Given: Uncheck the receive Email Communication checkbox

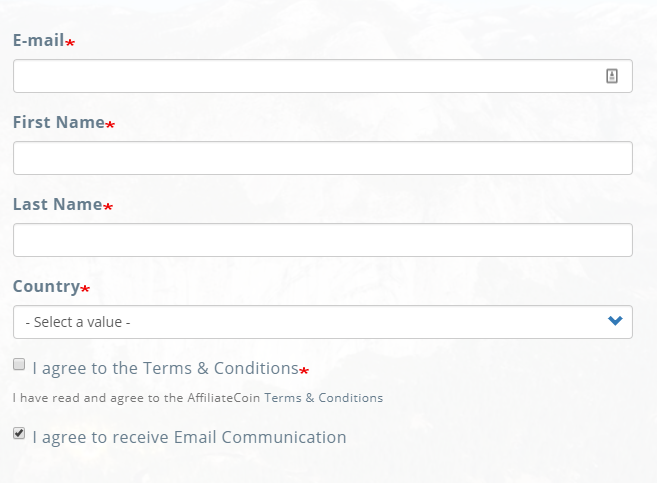Looking at the screenshot, I should tap(19, 434).
